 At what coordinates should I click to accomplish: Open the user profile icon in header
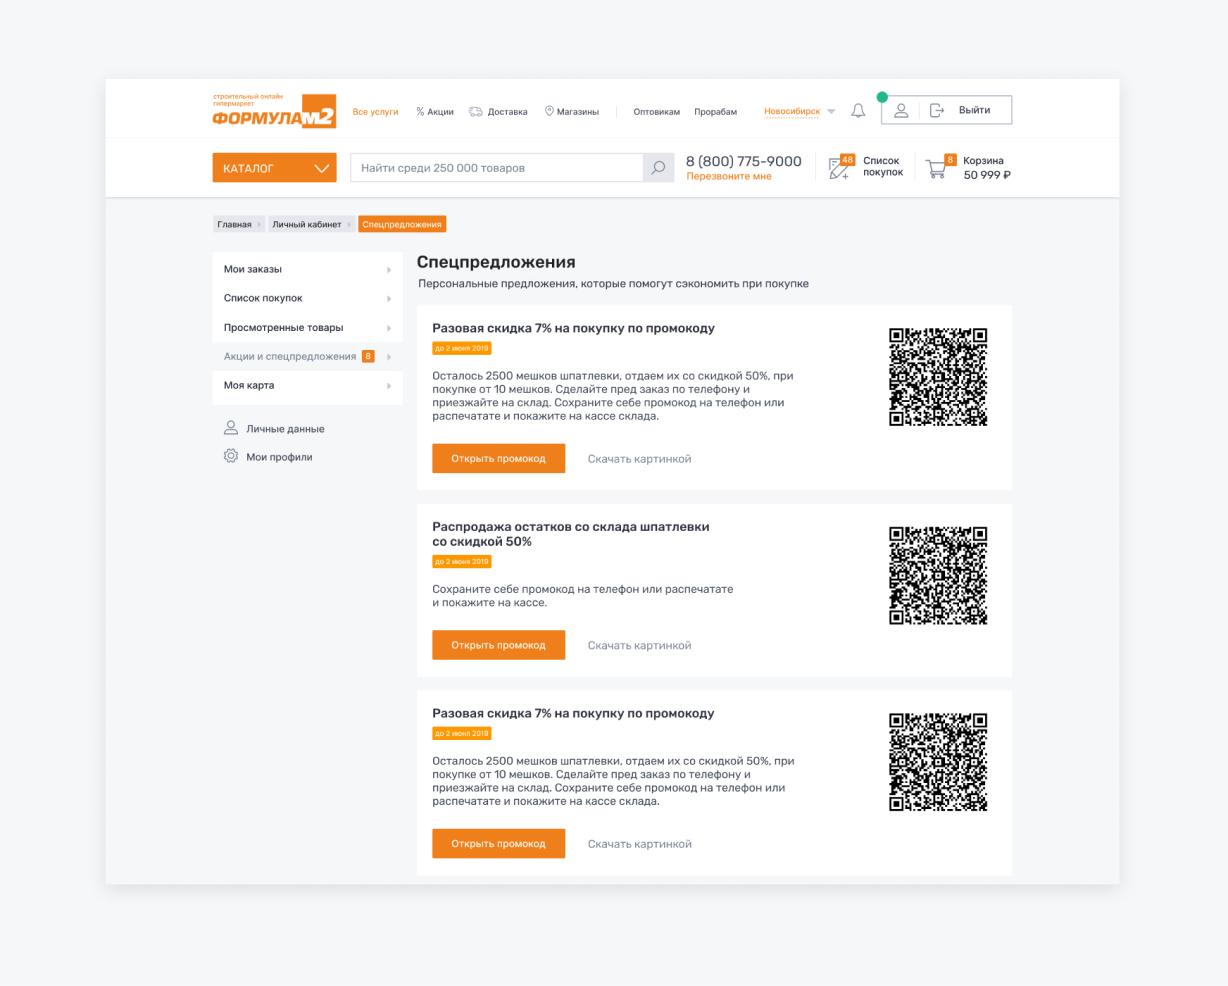[901, 111]
